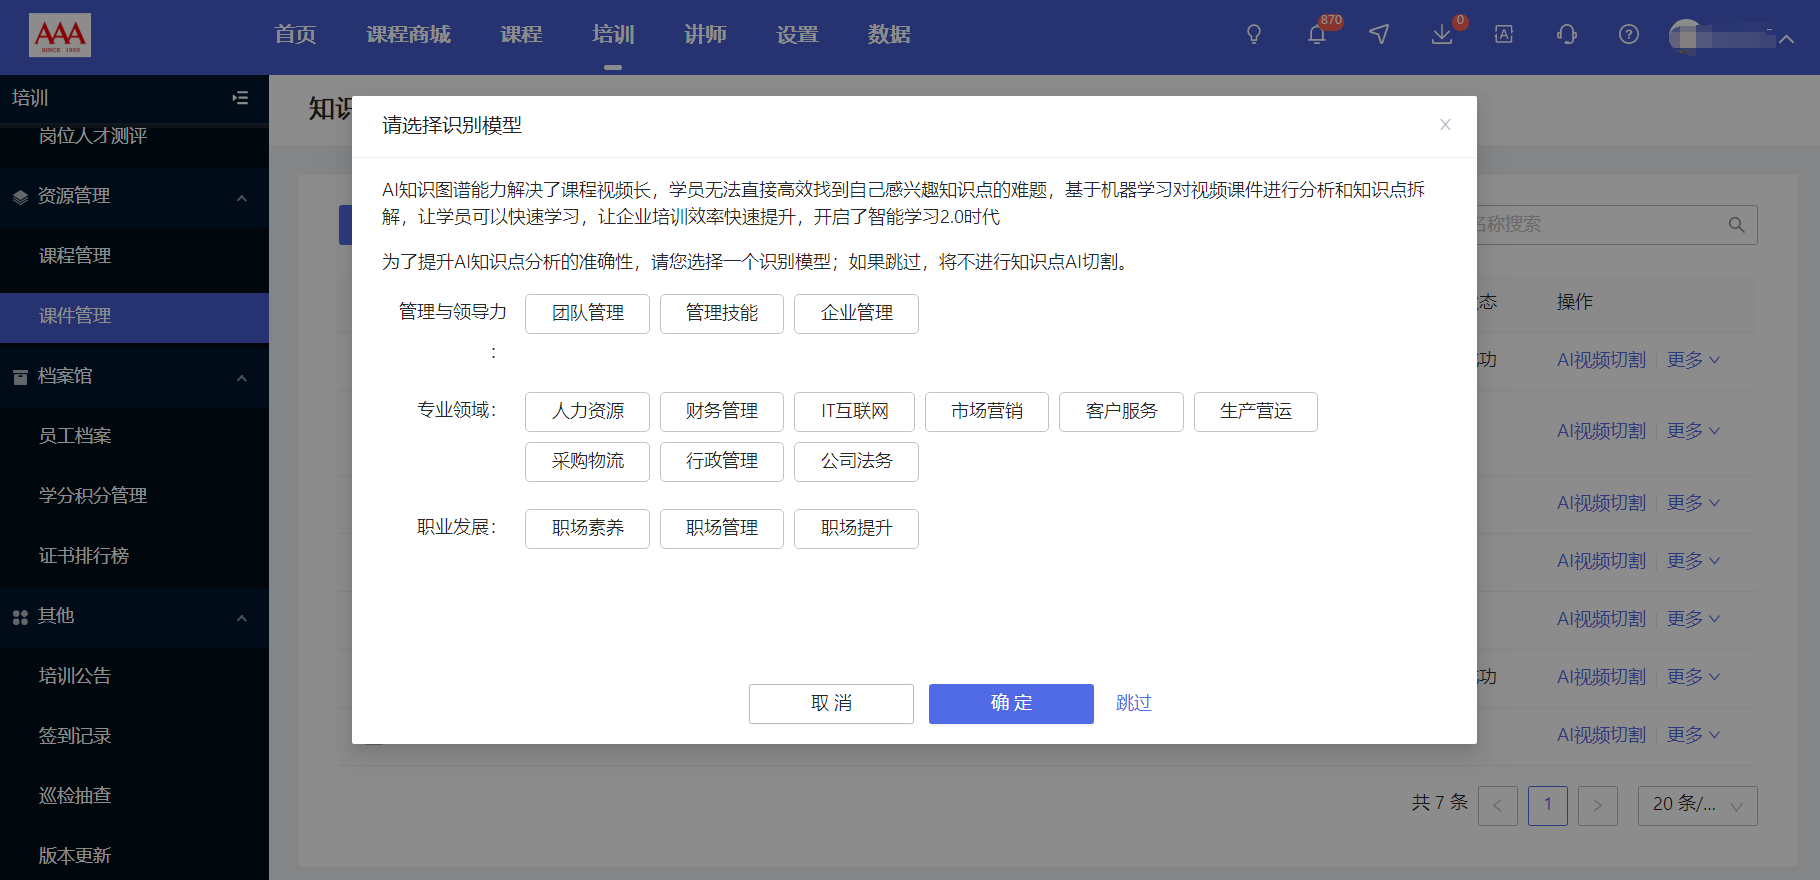The height and width of the screenshot is (880, 1820).
Task: Select the 团队管理 model option
Action: coord(587,313)
